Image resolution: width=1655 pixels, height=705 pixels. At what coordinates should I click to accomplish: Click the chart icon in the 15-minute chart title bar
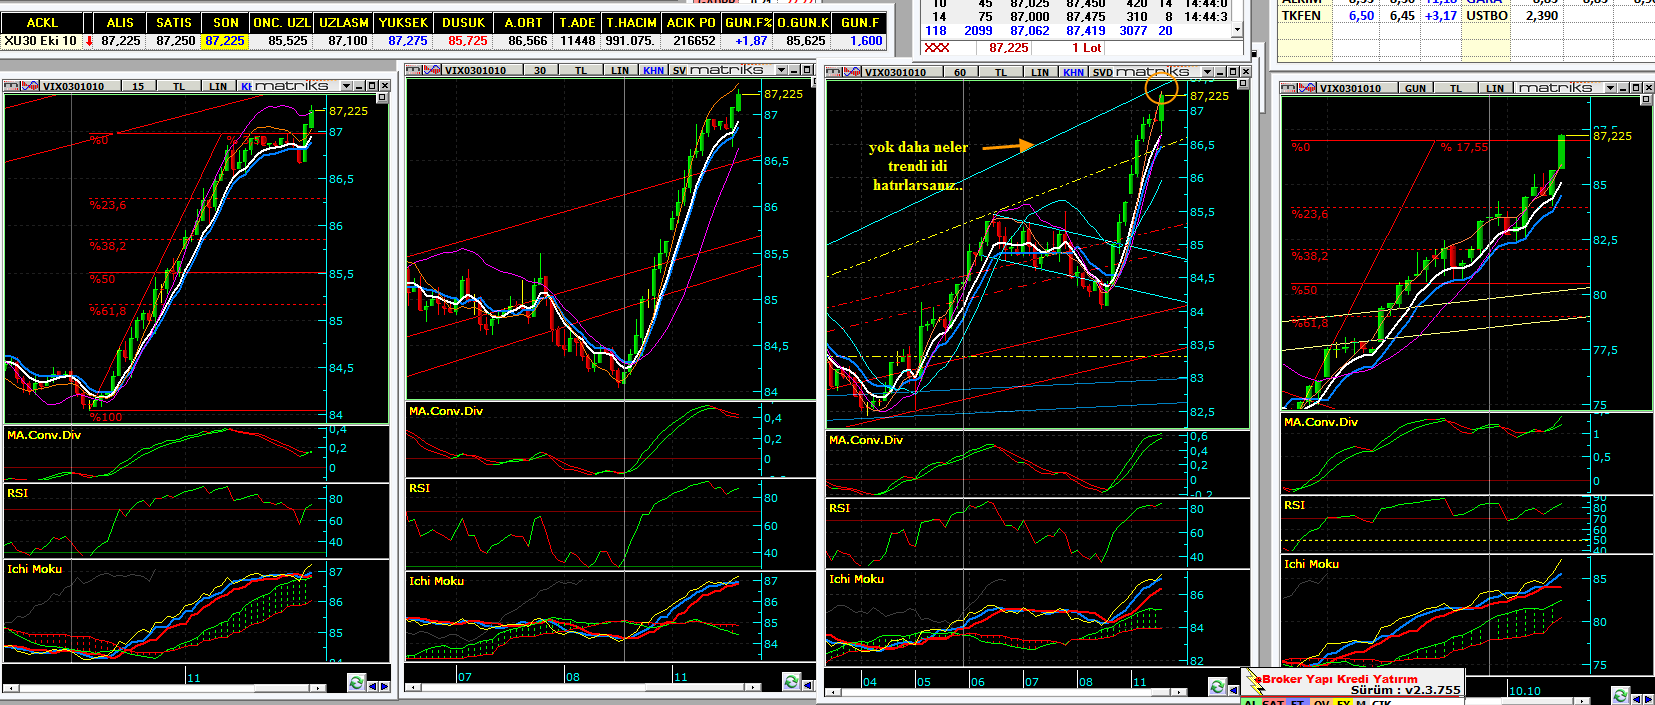30,86
